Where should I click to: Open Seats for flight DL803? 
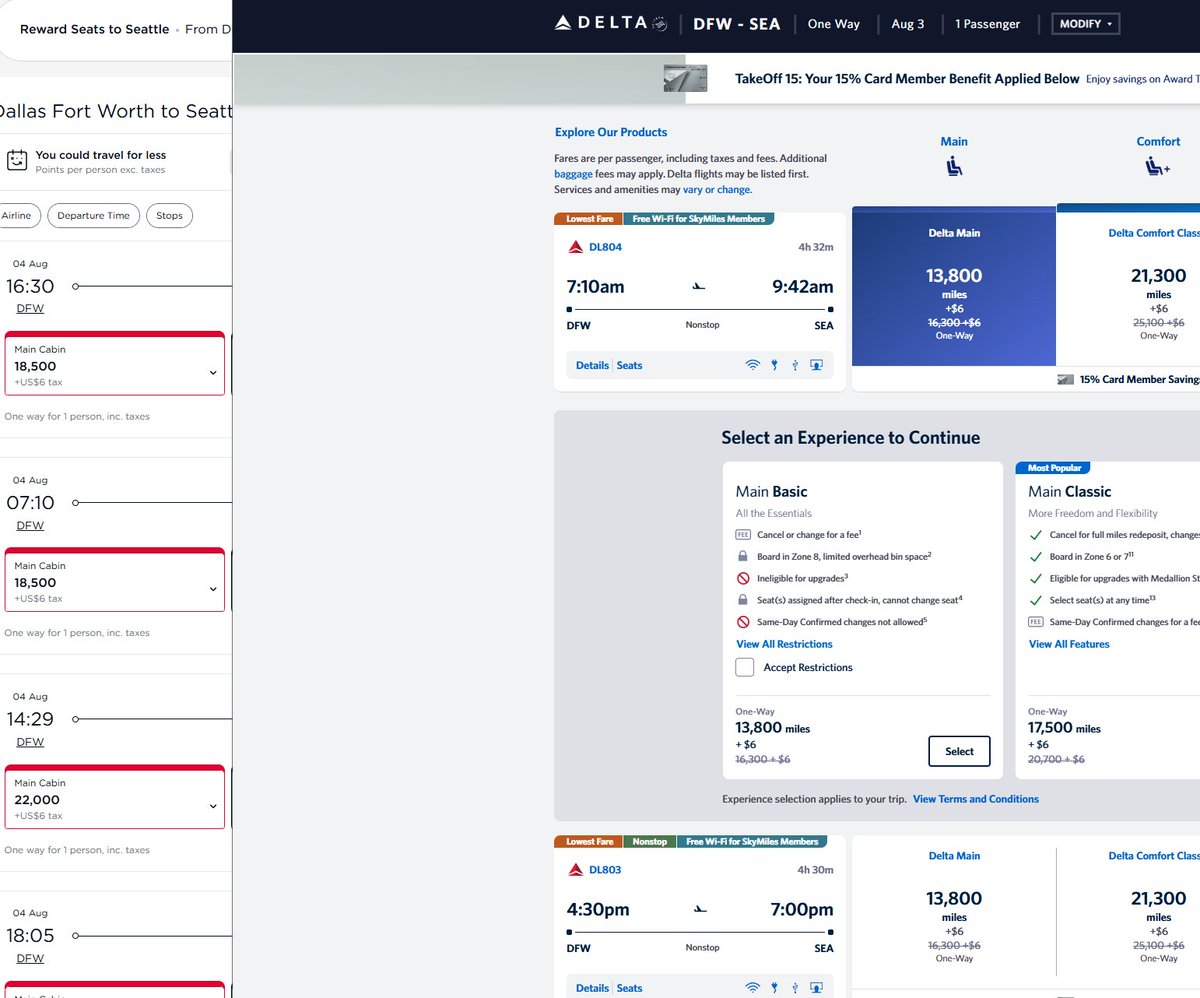pyautogui.click(x=629, y=989)
